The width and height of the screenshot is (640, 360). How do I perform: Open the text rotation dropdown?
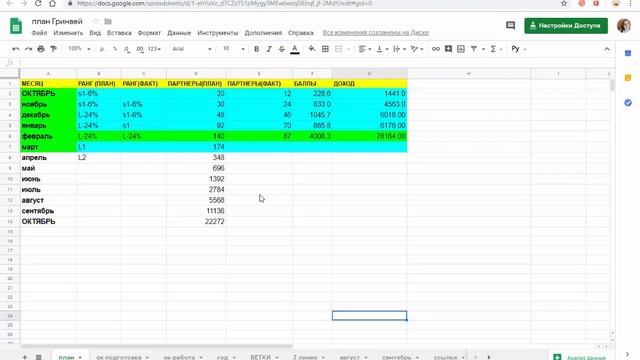point(417,49)
